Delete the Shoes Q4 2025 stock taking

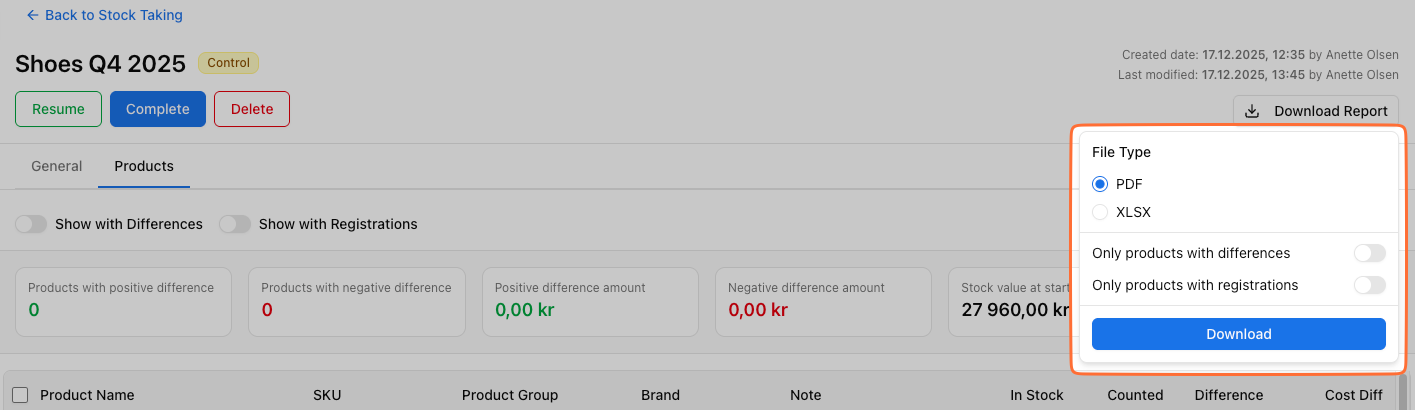click(x=252, y=109)
